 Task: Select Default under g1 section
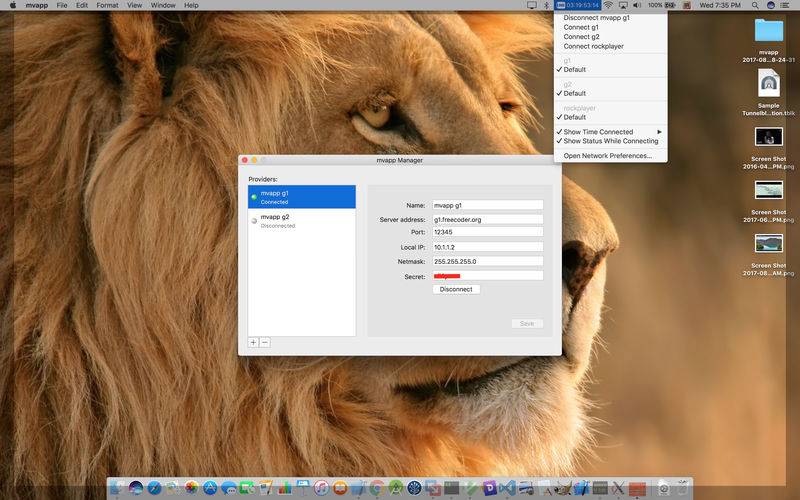point(610,69)
